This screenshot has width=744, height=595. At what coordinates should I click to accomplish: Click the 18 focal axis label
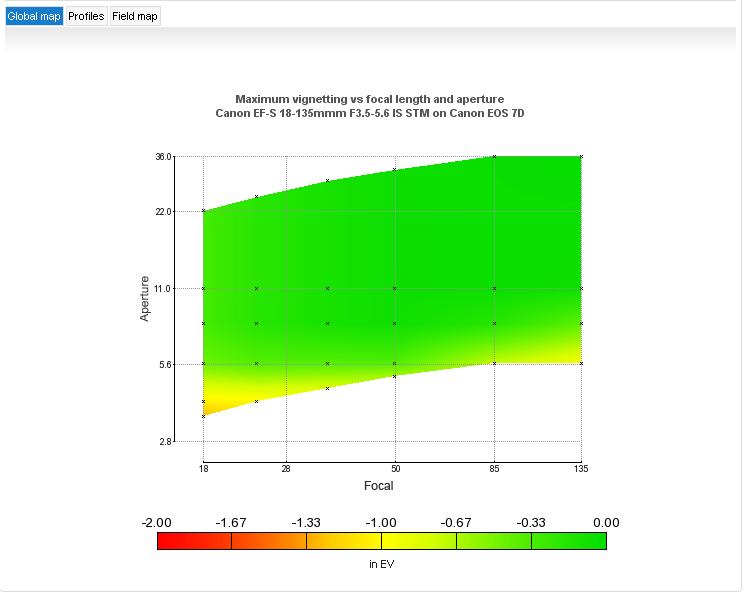204,469
